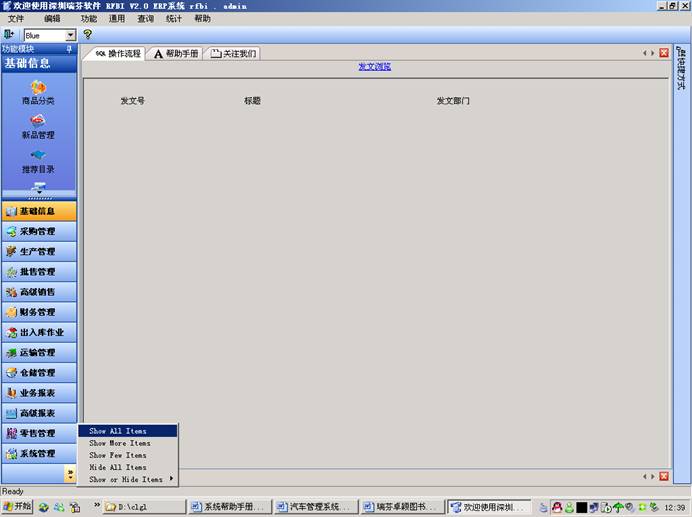This screenshot has width=692, height=517.
Task: Switch to the 关注我们 tab
Action: coord(232,53)
